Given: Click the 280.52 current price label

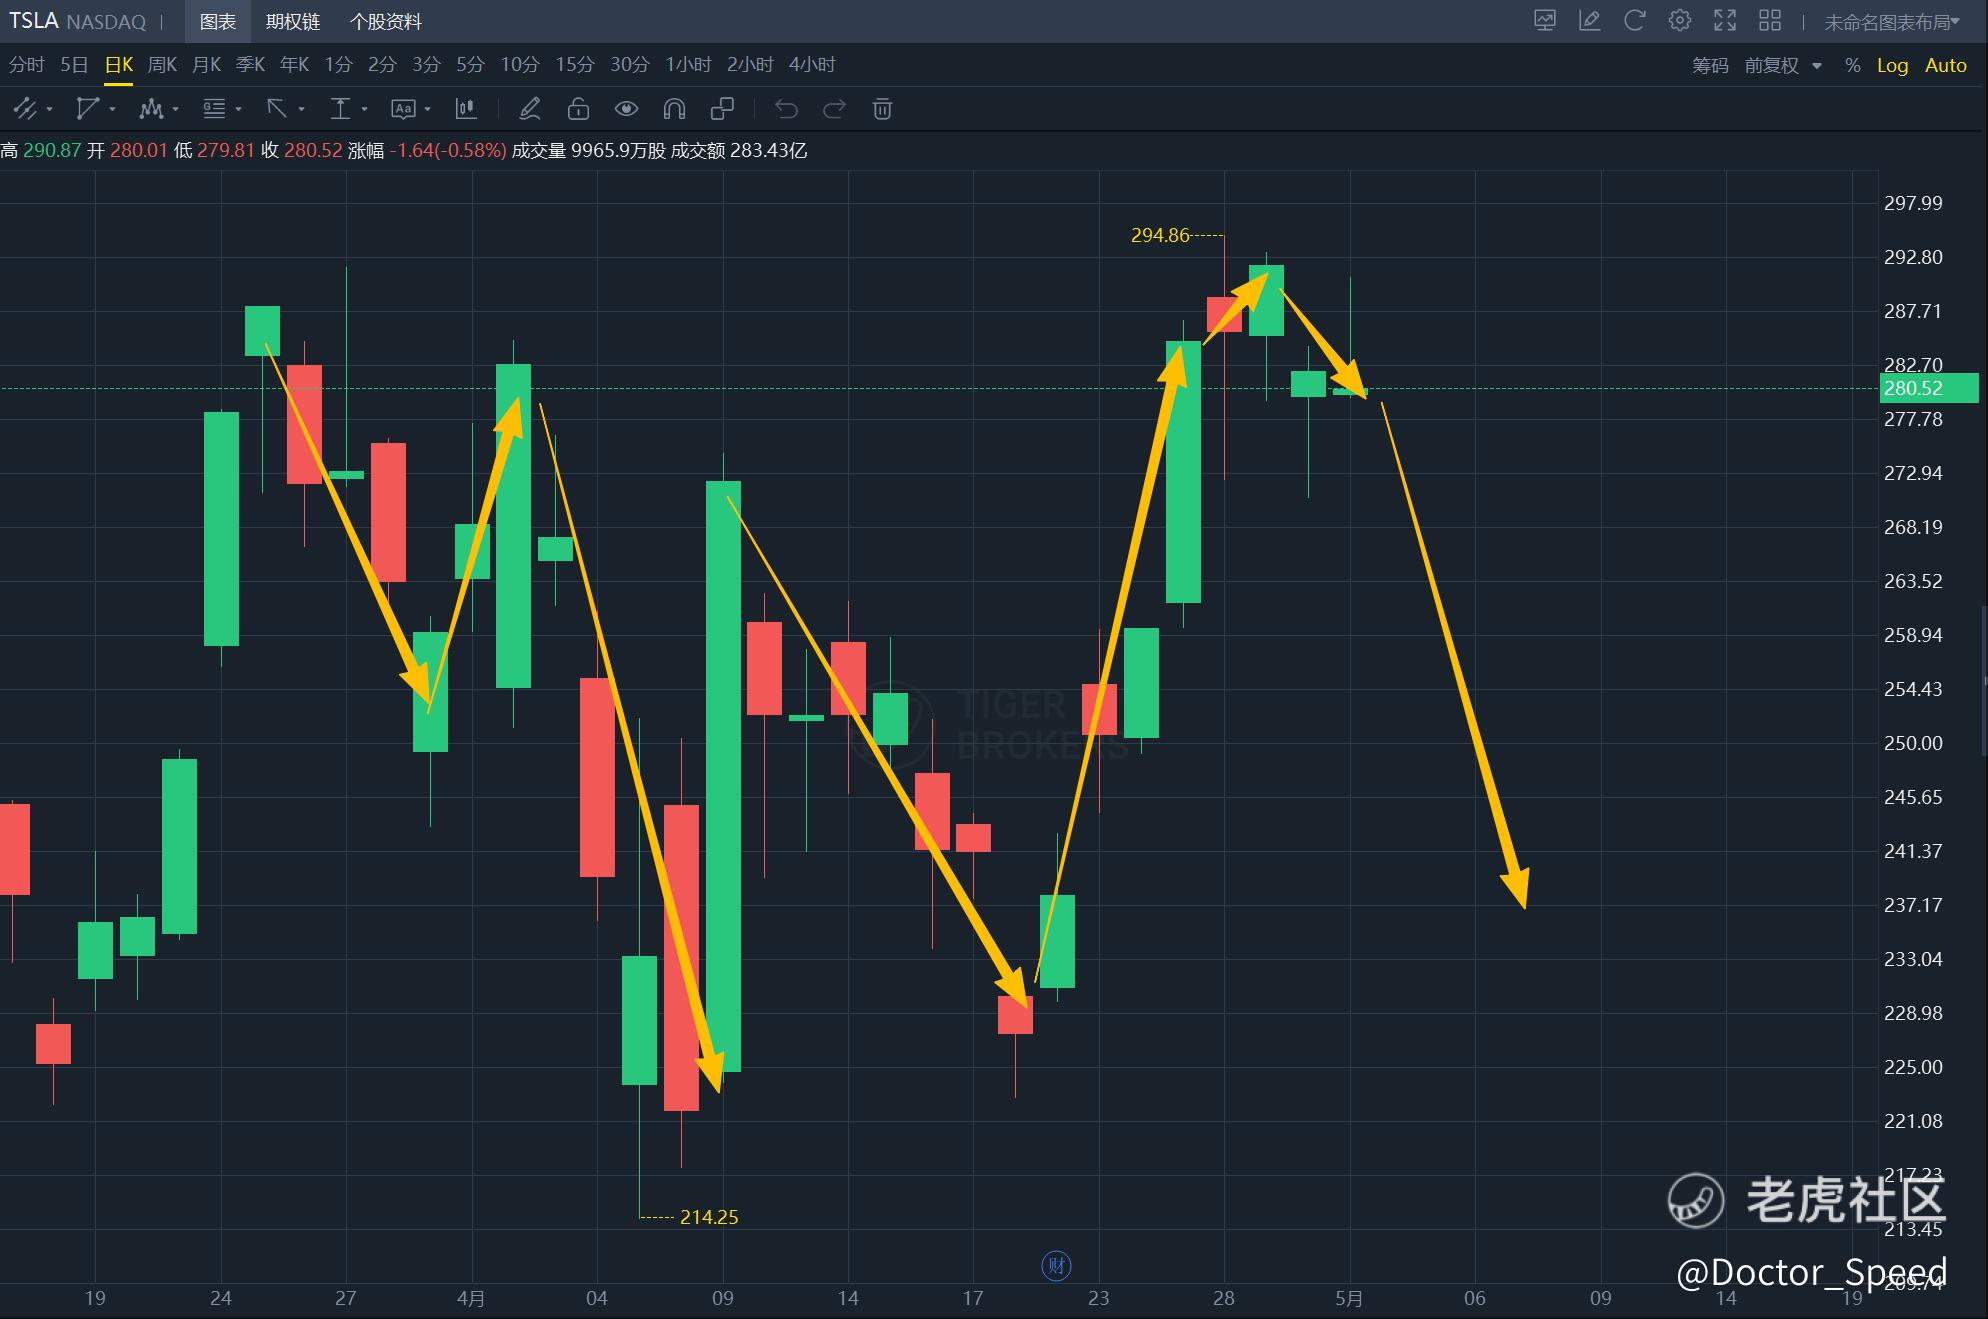Looking at the screenshot, I should (1929, 388).
